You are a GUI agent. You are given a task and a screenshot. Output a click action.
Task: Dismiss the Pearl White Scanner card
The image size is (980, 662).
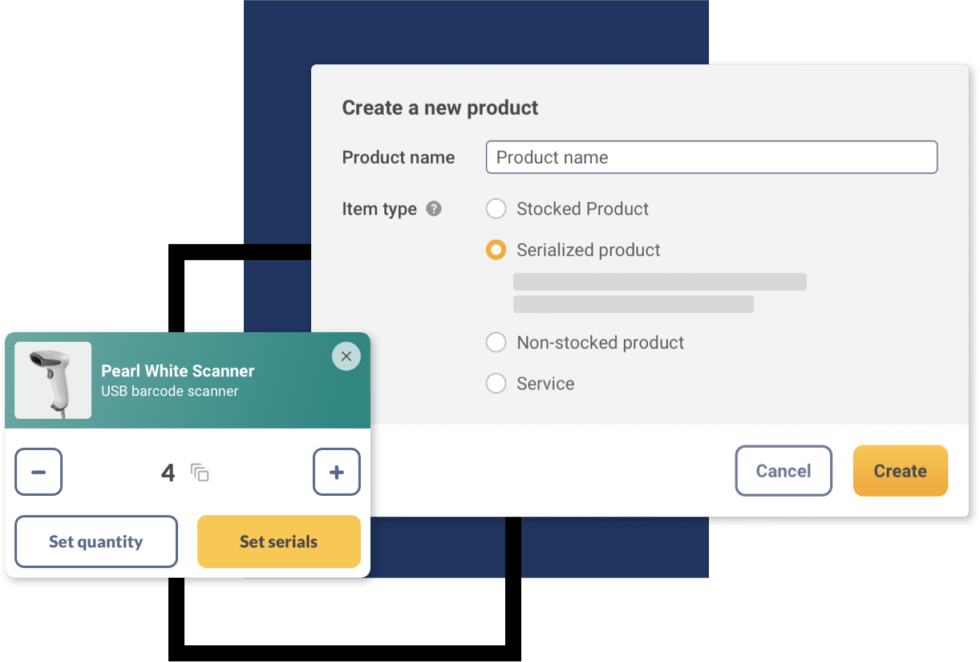click(346, 356)
